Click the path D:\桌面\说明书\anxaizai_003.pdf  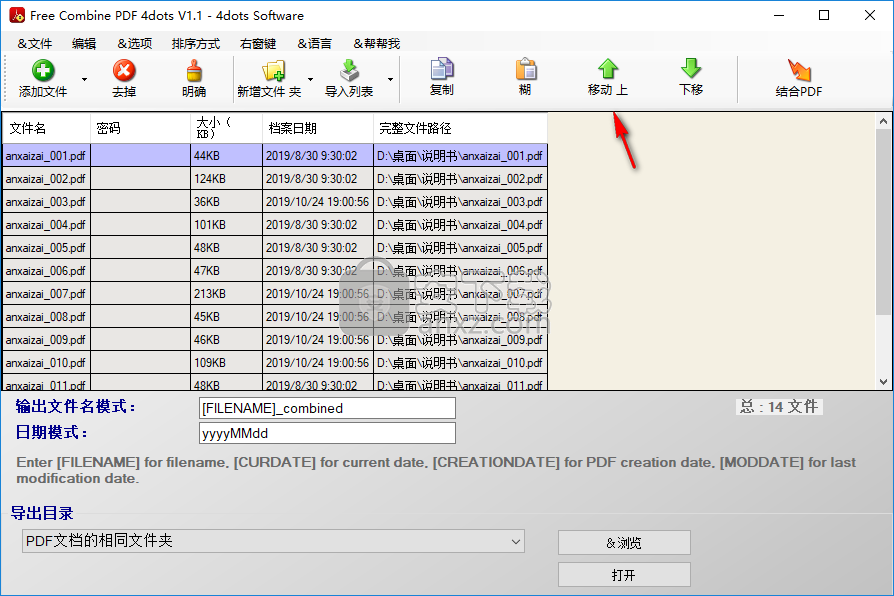pyautogui.click(x=460, y=202)
